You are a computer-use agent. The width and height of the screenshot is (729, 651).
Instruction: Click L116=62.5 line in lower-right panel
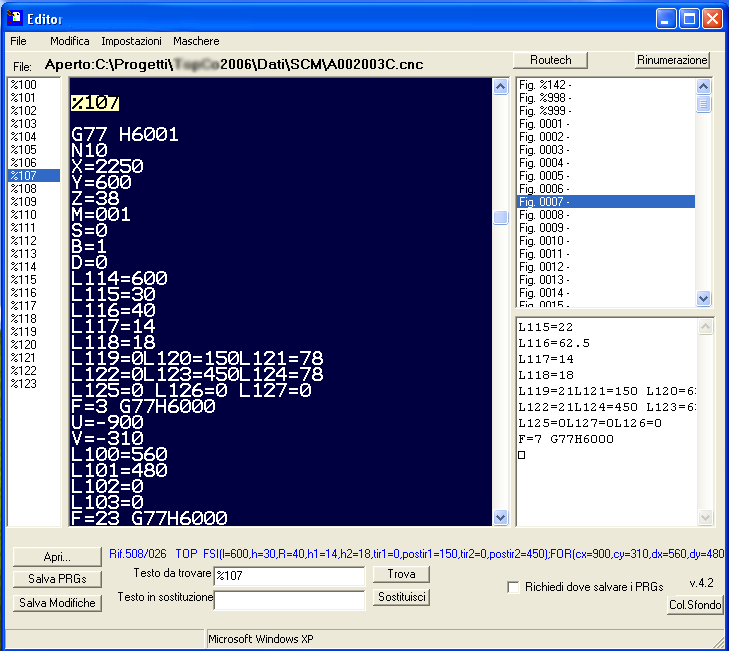(554, 343)
